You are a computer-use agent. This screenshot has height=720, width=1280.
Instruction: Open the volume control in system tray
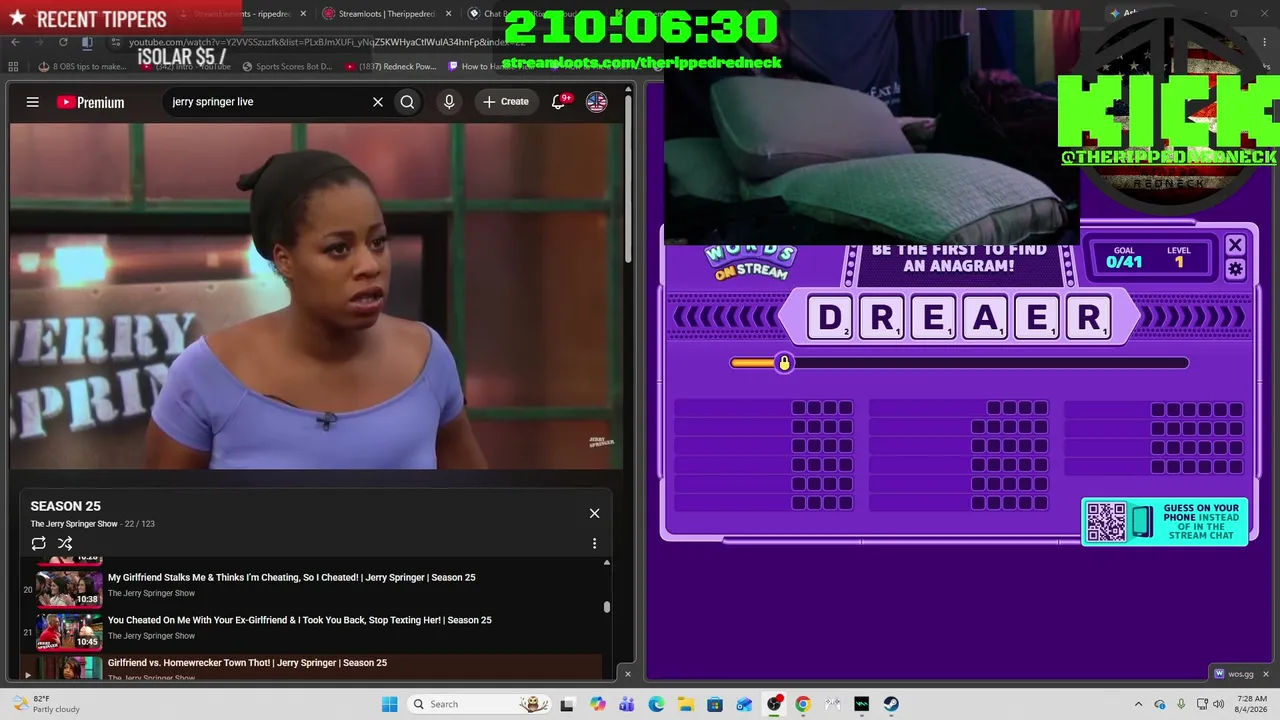click(1218, 704)
